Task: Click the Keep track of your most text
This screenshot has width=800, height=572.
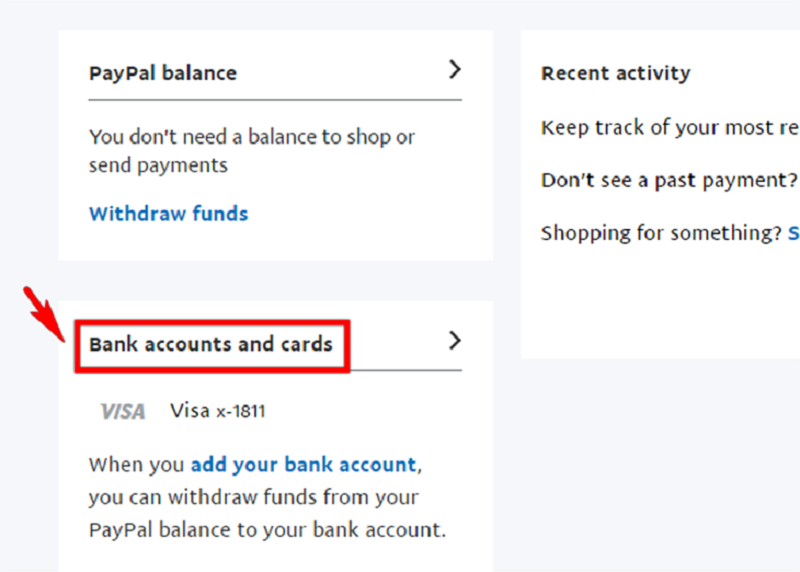Action: 670,127
